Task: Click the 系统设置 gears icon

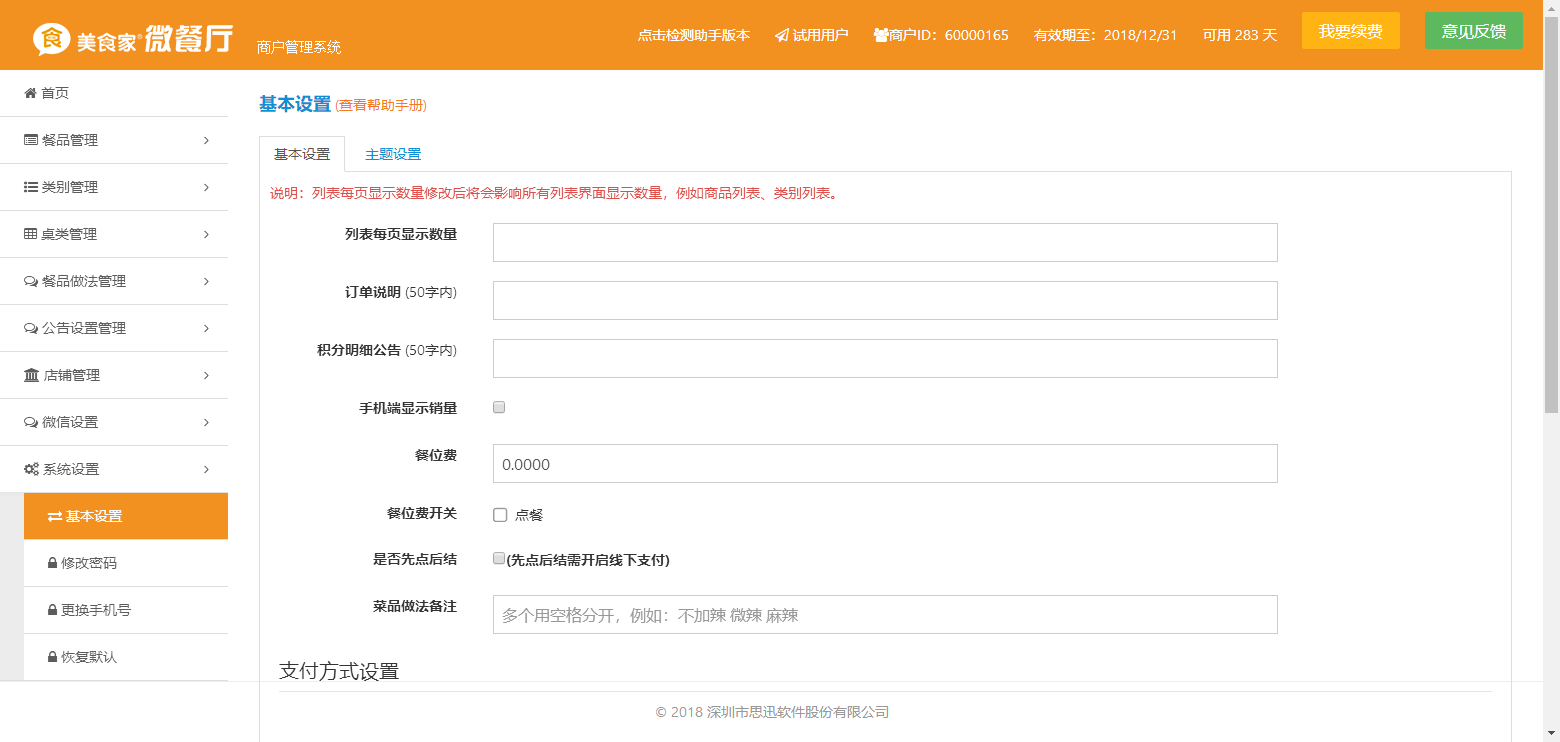Action: pyautogui.click(x=31, y=469)
